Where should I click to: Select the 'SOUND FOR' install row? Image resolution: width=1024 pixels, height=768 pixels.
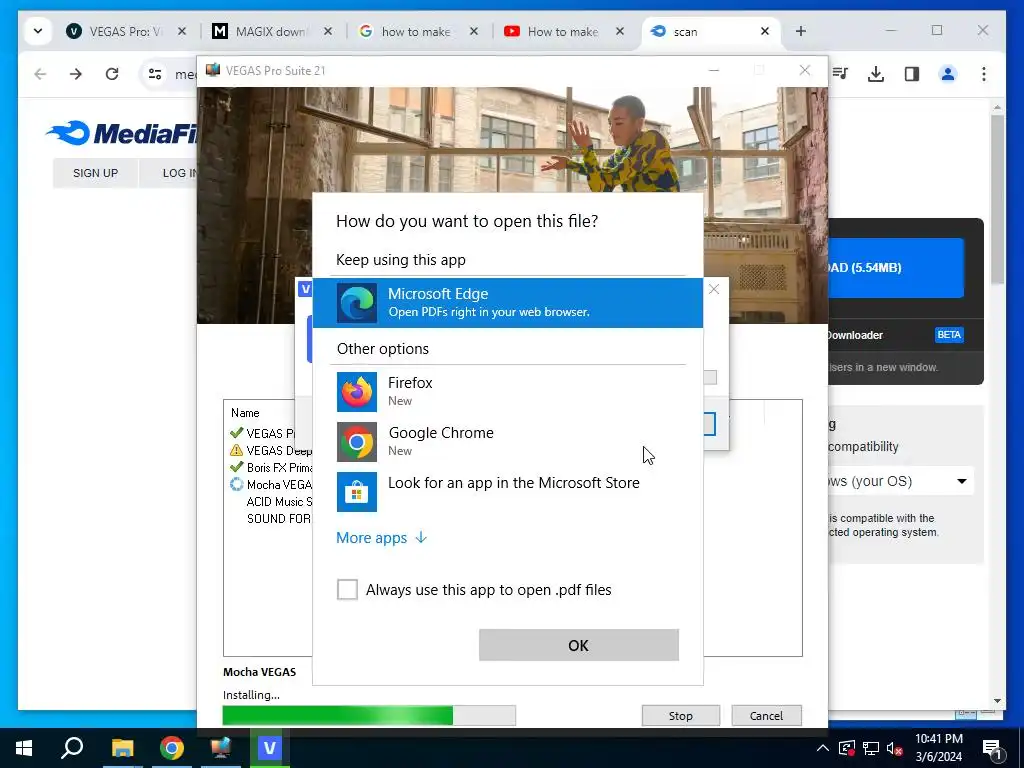click(x=271, y=519)
